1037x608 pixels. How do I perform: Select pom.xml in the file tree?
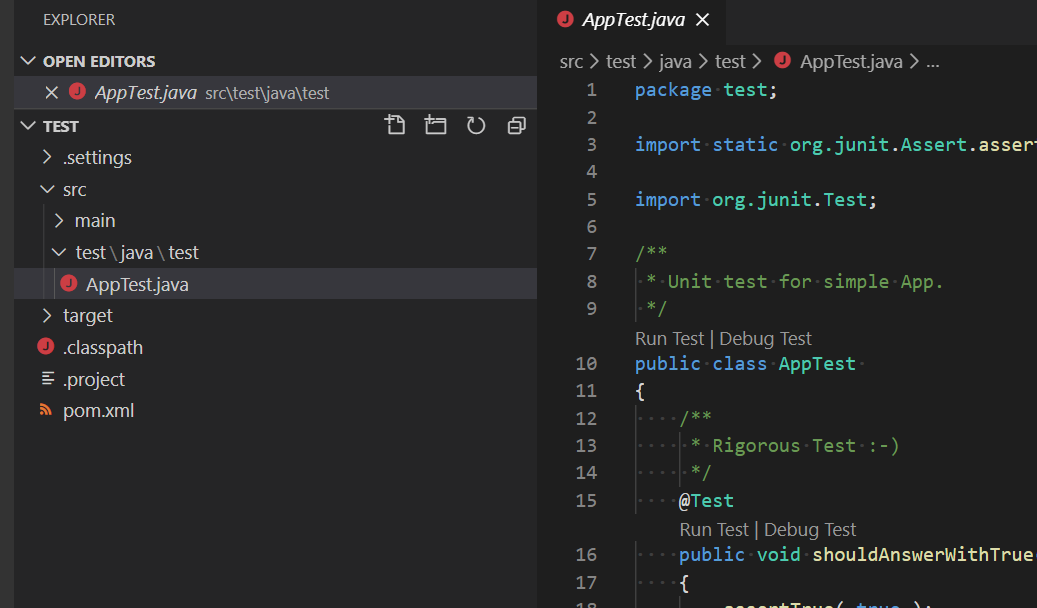[x=100, y=410]
